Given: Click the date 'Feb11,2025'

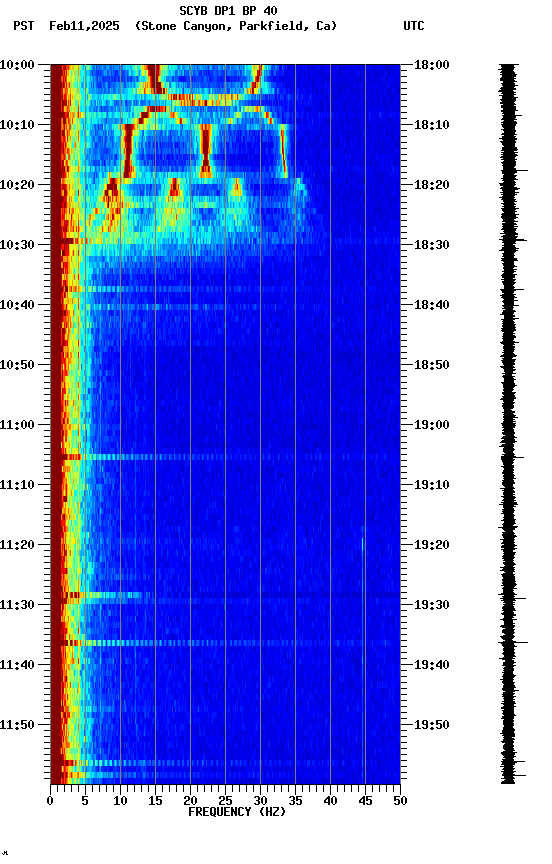Looking at the screenshot, I should click(x=84, y=26).
